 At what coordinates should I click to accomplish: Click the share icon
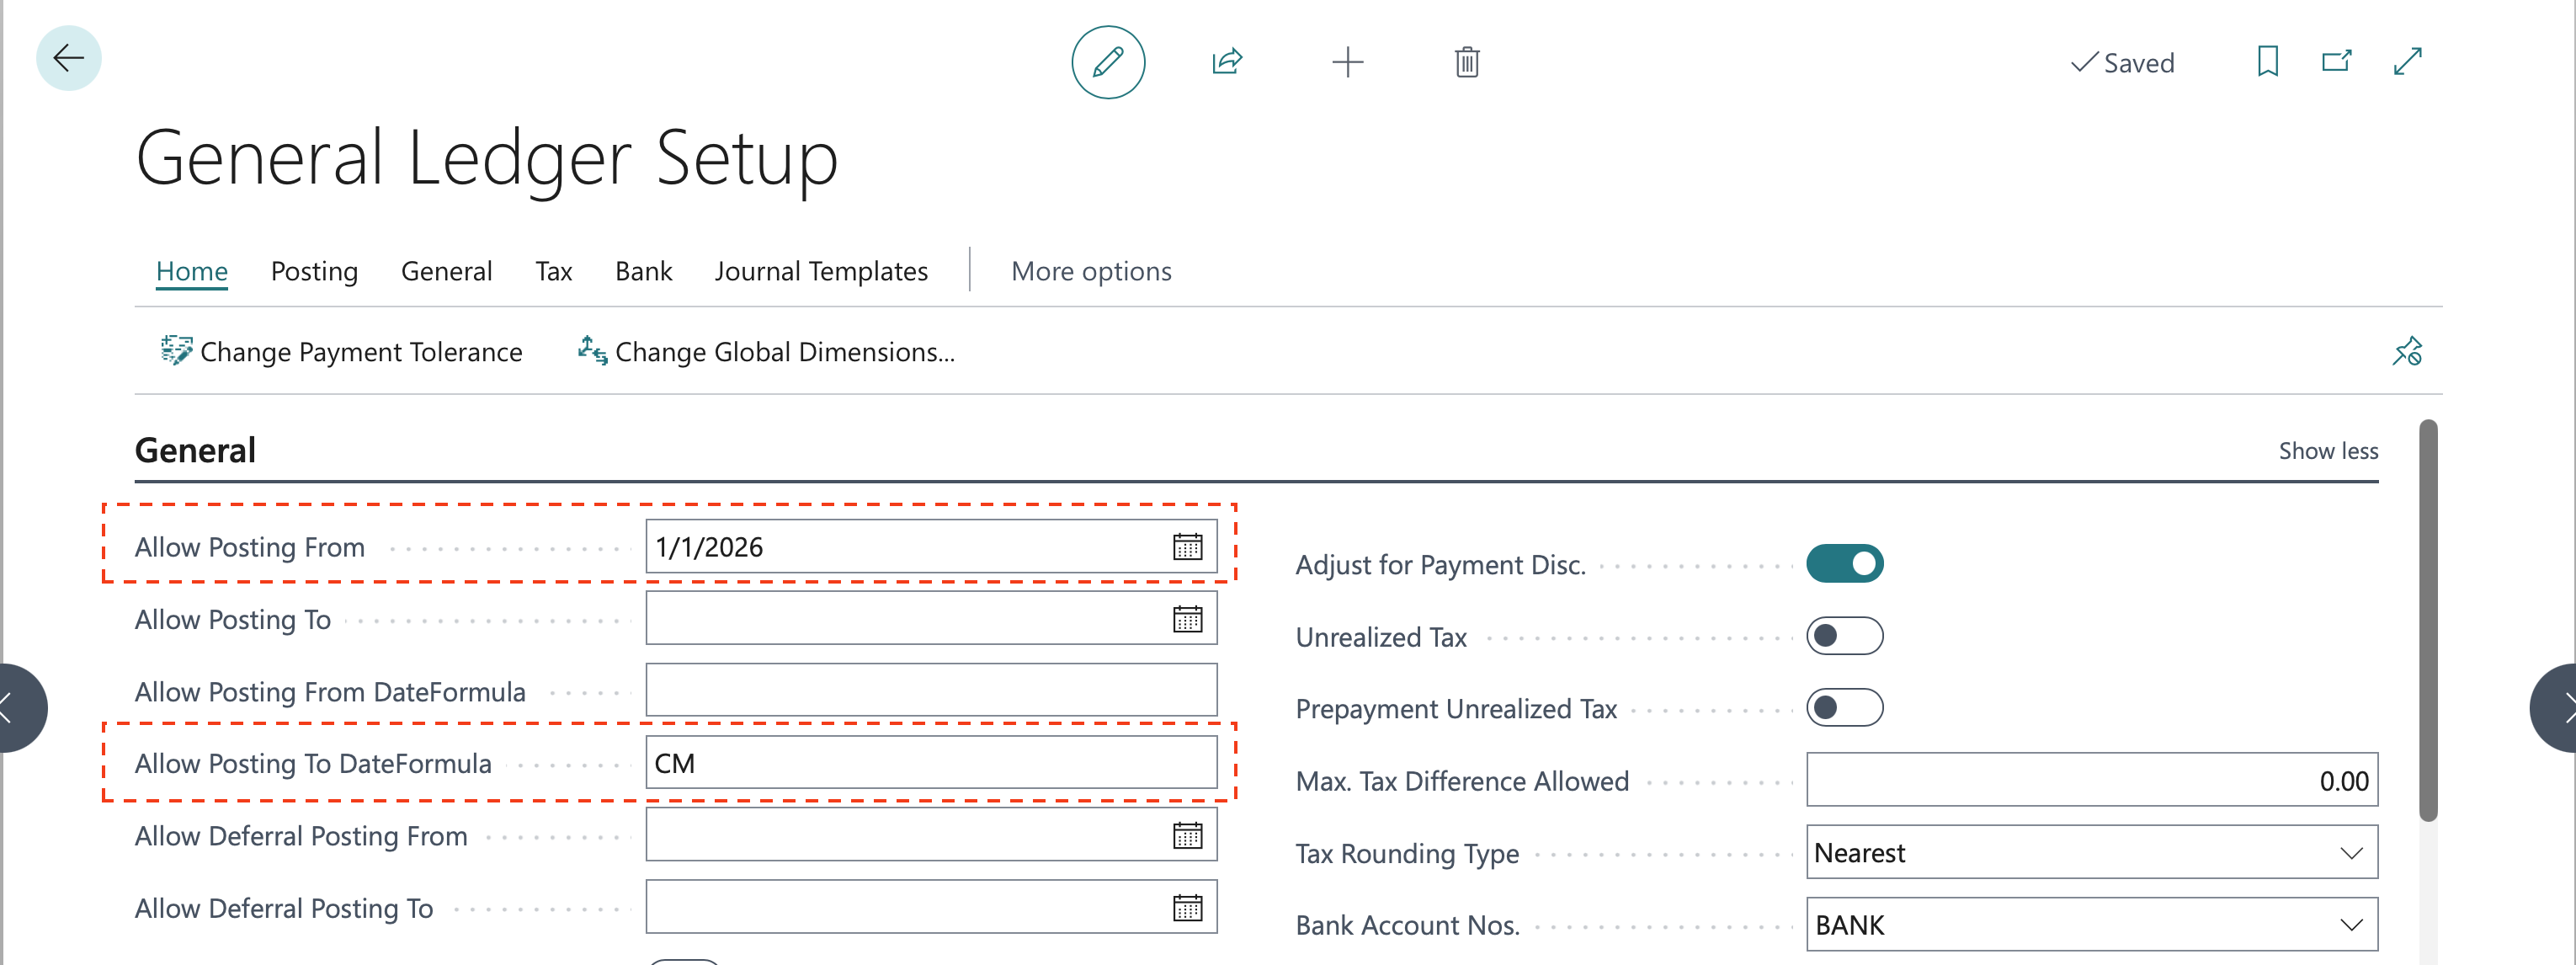(1227, 62)
